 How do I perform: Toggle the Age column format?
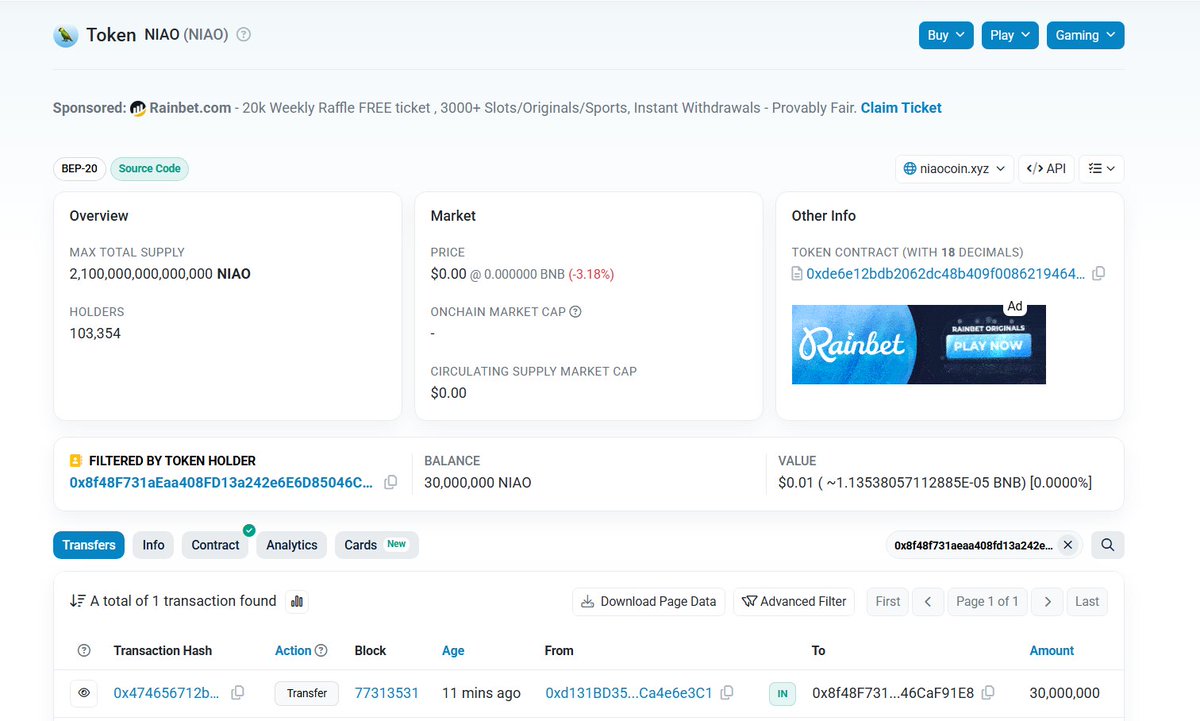point(453,650)
